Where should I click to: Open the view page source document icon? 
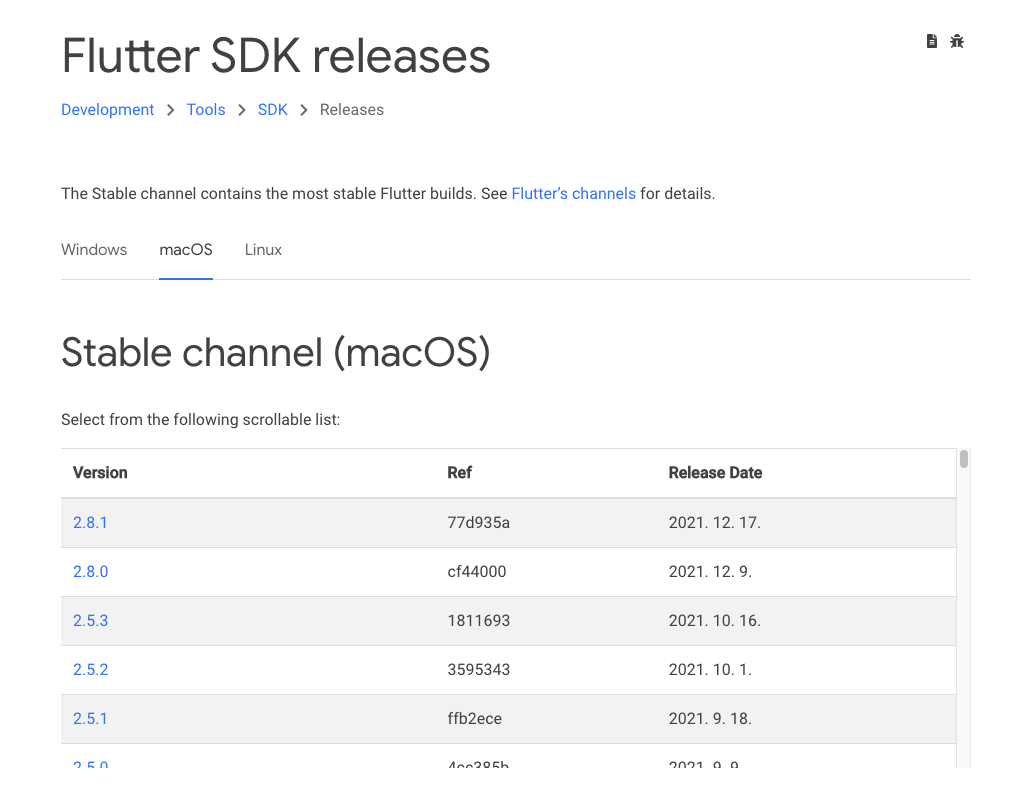coord(931,41)
